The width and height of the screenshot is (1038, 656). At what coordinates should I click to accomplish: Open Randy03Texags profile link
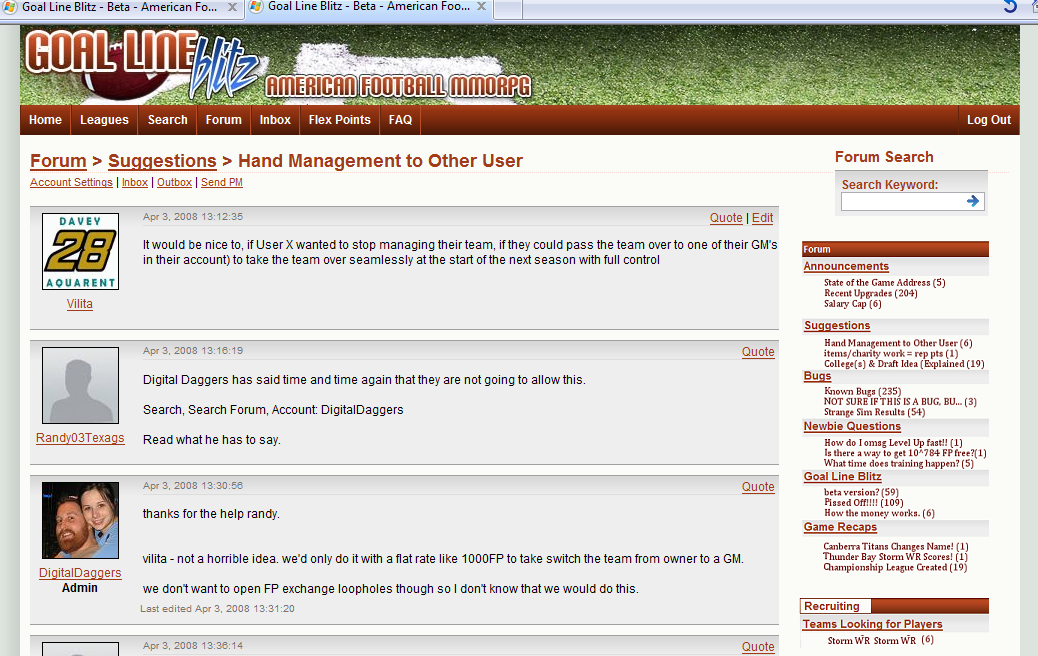(80, 438)
